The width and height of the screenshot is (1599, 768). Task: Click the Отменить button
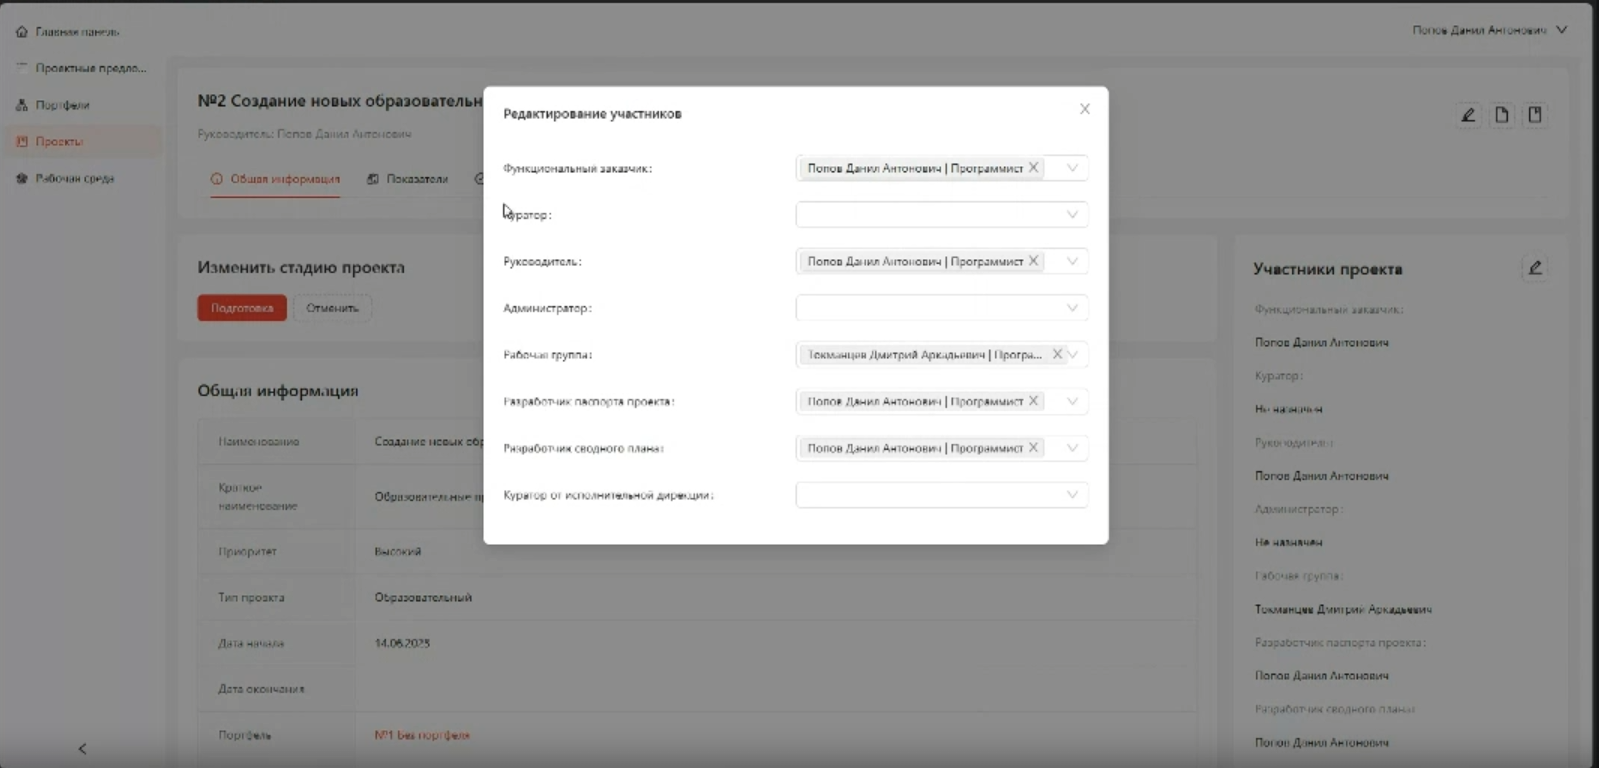point(332,308)
